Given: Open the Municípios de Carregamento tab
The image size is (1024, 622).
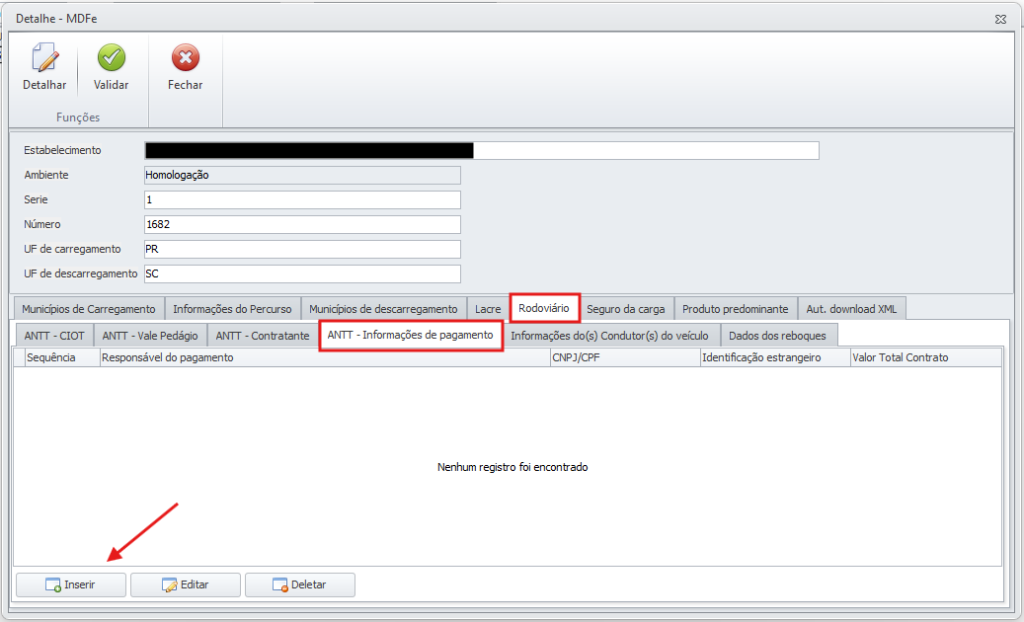Looking at the screenshot, I should pos(89,309).
